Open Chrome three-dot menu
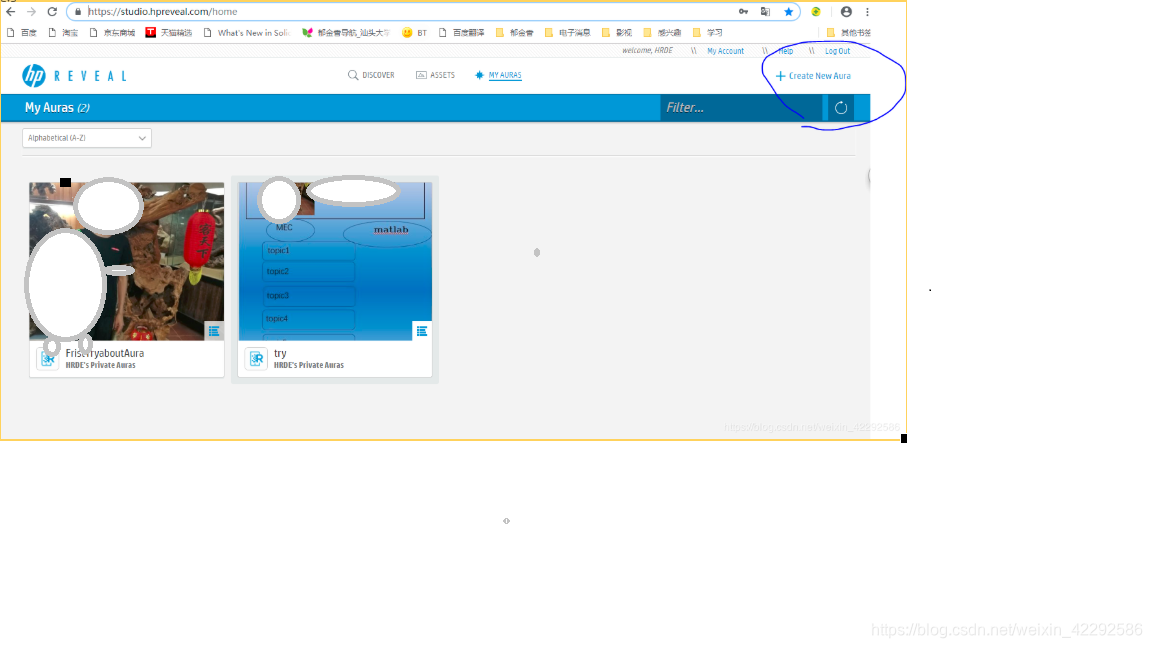This screenshot has width=1152, height=648. [x=868, y=12]
